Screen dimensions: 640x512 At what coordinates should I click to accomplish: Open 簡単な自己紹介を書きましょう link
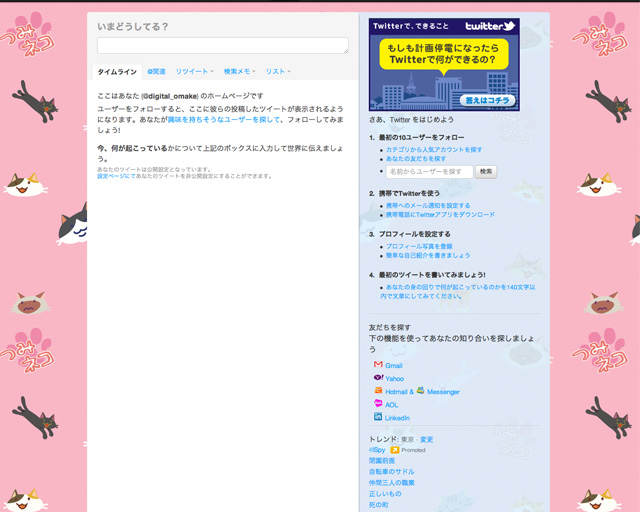coord(428,255)
